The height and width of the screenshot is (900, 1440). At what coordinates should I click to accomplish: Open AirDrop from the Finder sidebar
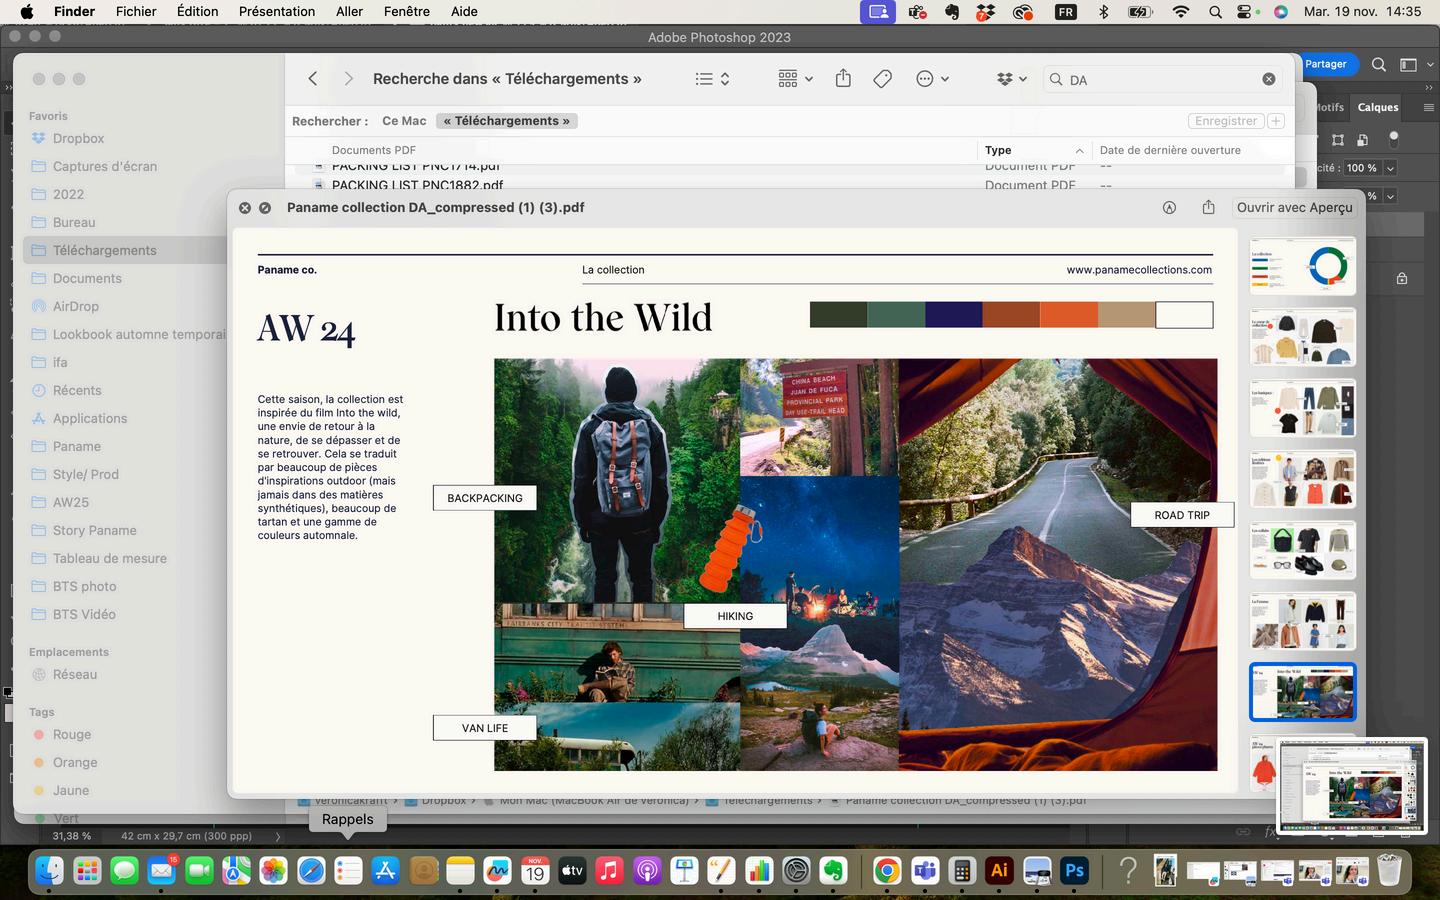[x=76, y=307]
